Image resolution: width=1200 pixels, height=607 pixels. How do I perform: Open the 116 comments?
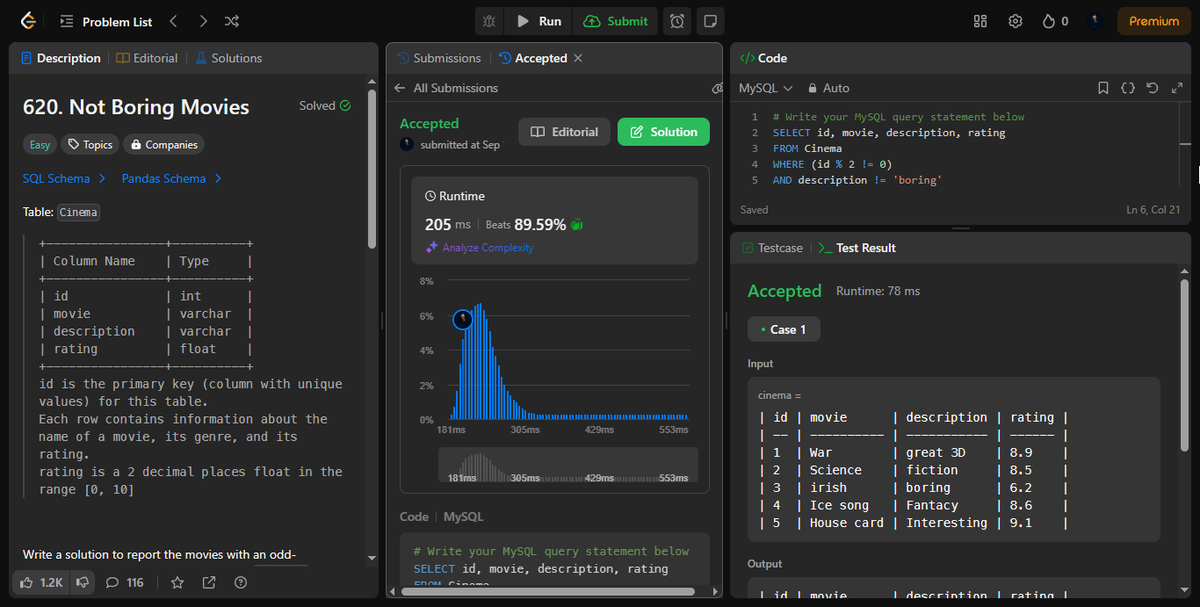pos(125,582)
